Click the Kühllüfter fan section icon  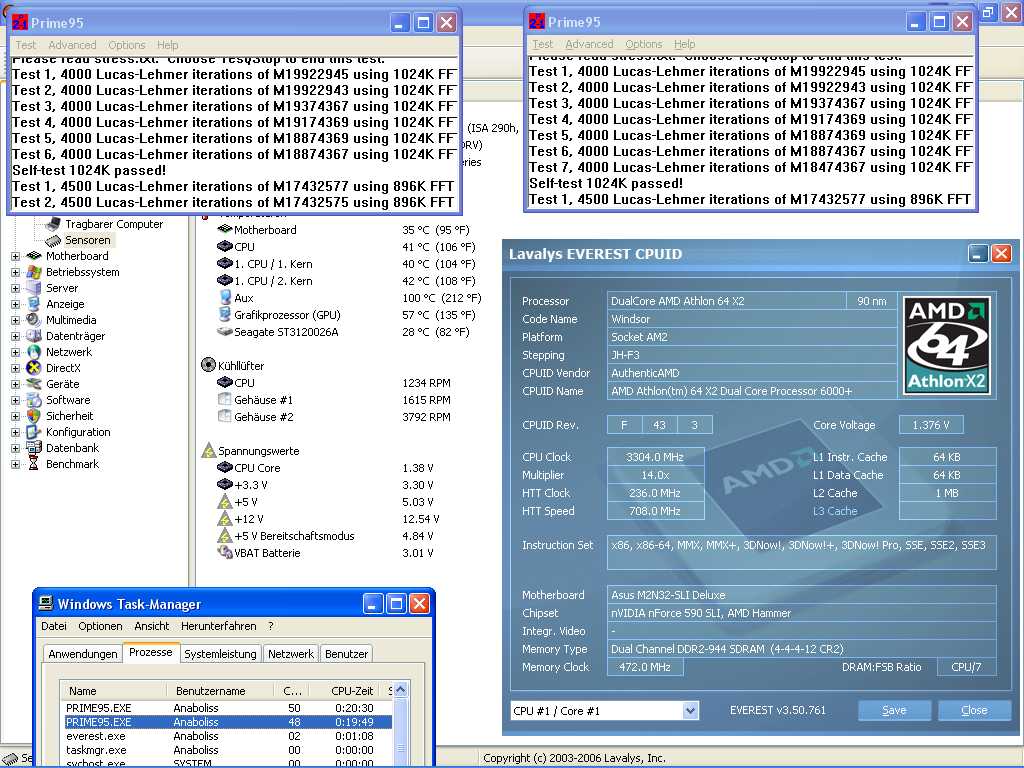[x=208, y=365]
